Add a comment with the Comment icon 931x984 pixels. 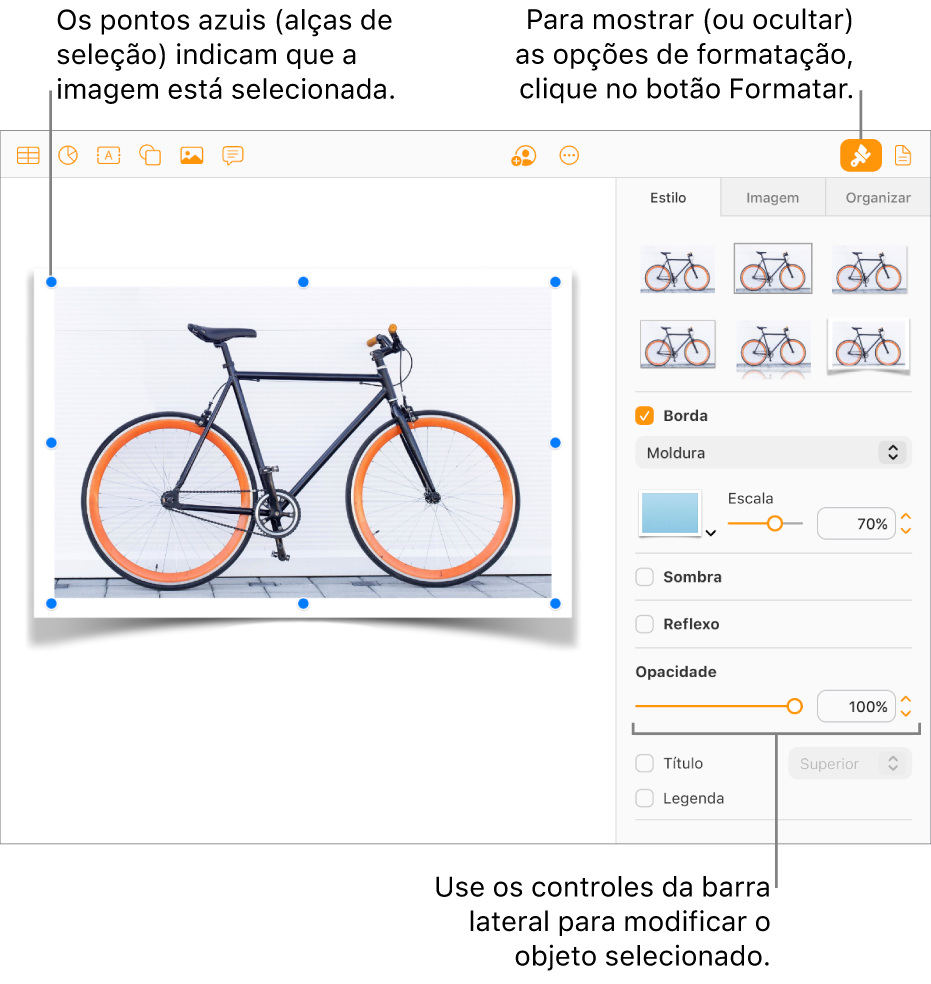[233, 155]
